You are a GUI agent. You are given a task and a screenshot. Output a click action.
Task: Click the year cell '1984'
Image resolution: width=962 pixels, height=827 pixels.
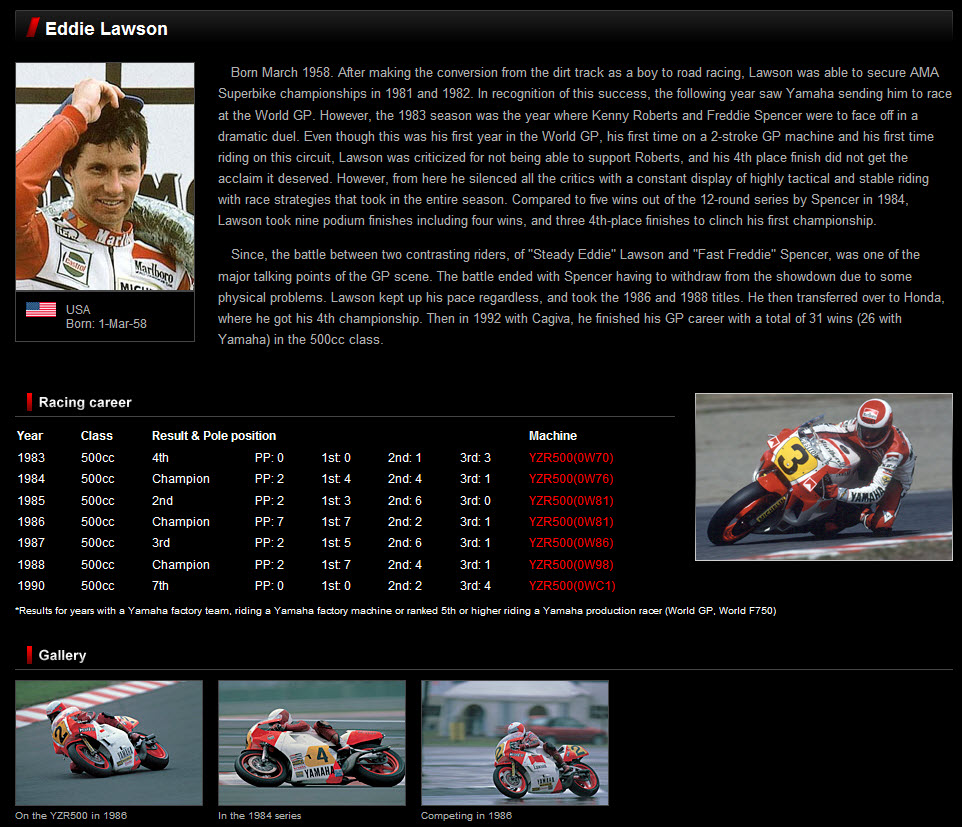click(31, 479)
